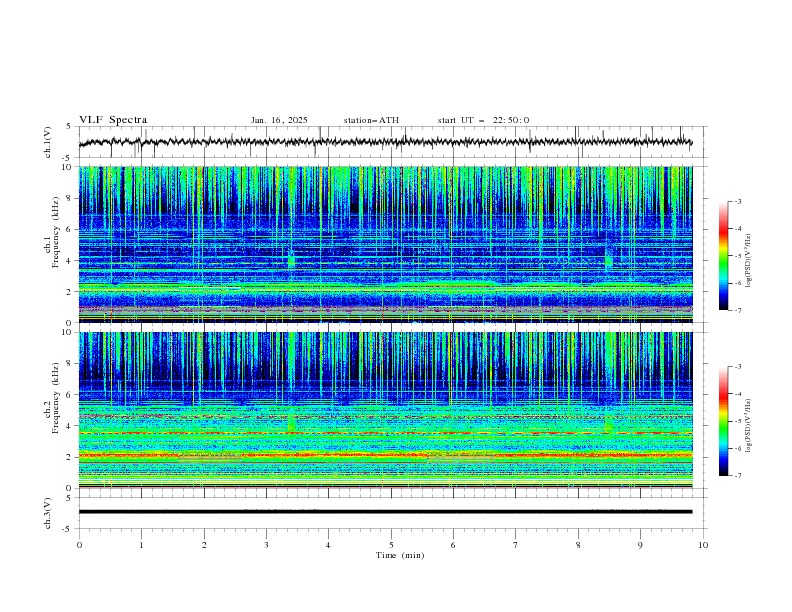The height and width of the screenshot is (612, 792).
Task: Click the log(PSD) label beside lower color bar
Action: [748, 426]
